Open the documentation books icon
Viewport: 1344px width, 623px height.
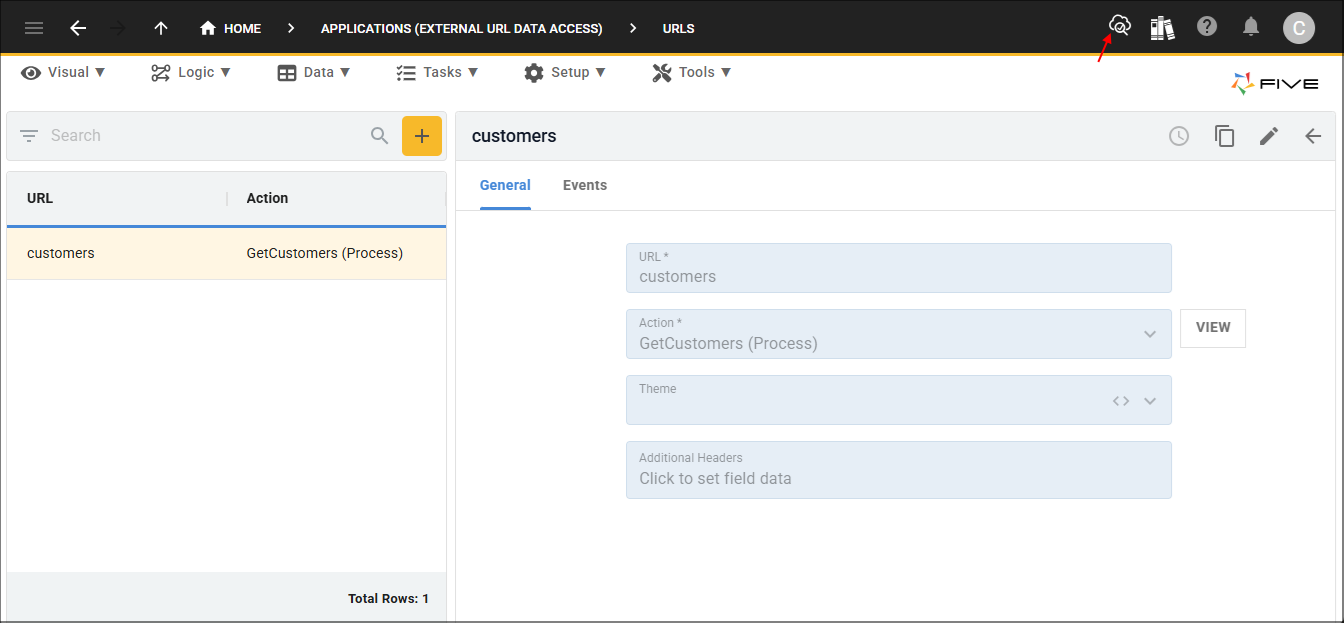coord(1162,28)
